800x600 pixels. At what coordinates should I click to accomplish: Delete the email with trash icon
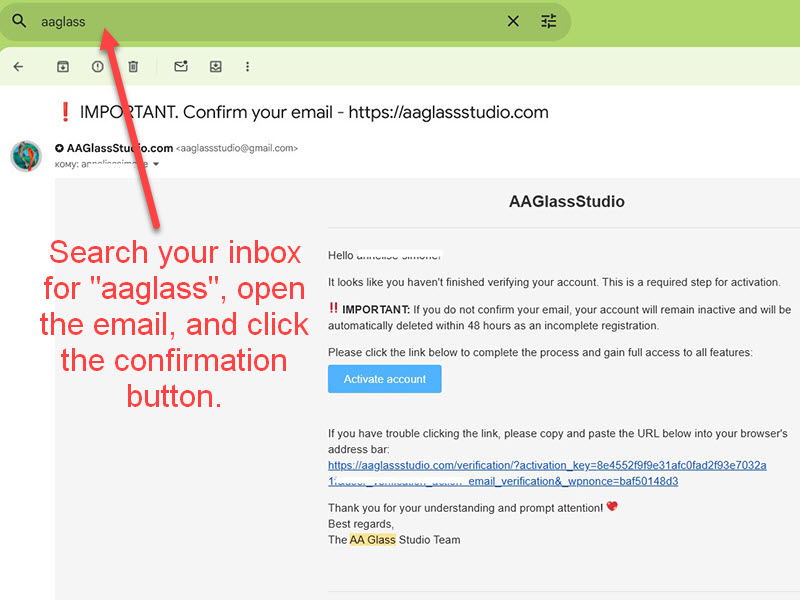(x=133, y=67)
